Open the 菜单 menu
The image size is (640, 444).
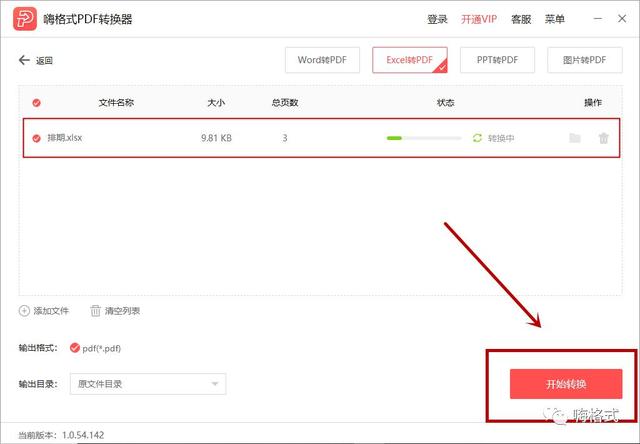coord(555,19)
